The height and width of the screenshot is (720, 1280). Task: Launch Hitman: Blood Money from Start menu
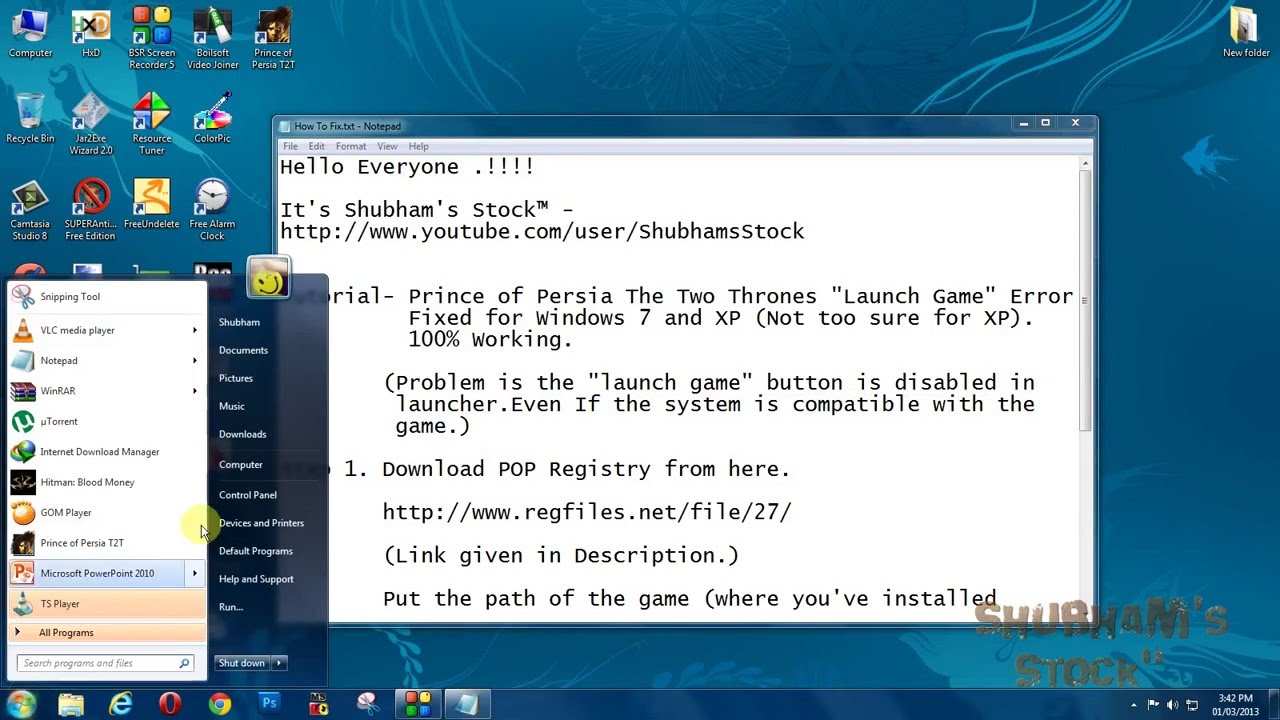coord(107,482)
